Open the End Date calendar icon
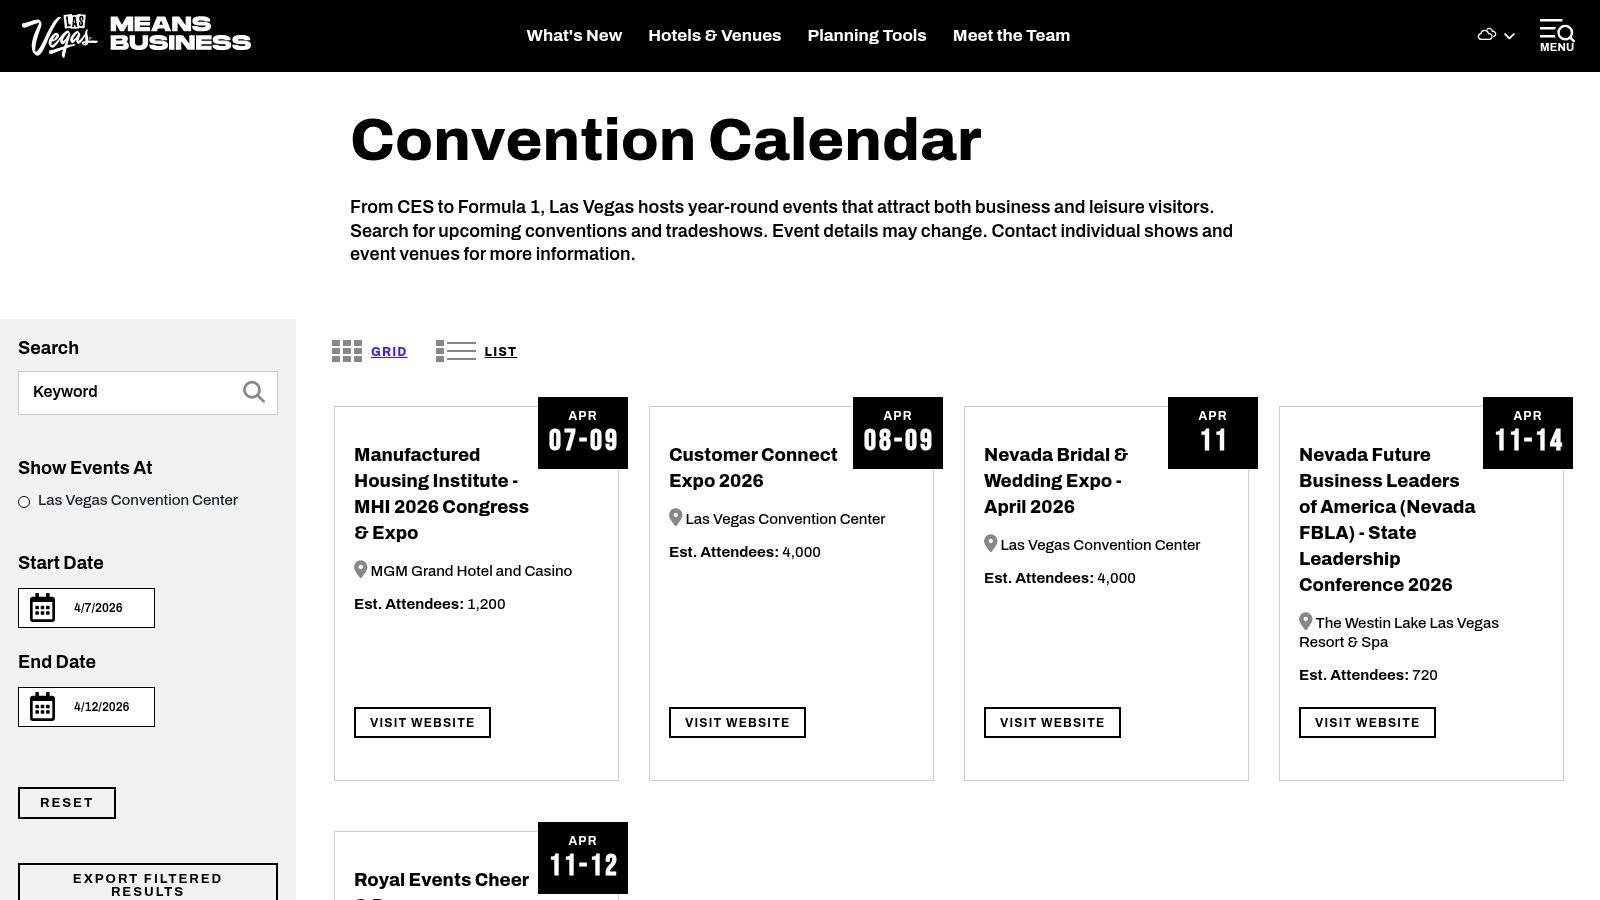Screen dimensions: 1600x900 (42, 705)
